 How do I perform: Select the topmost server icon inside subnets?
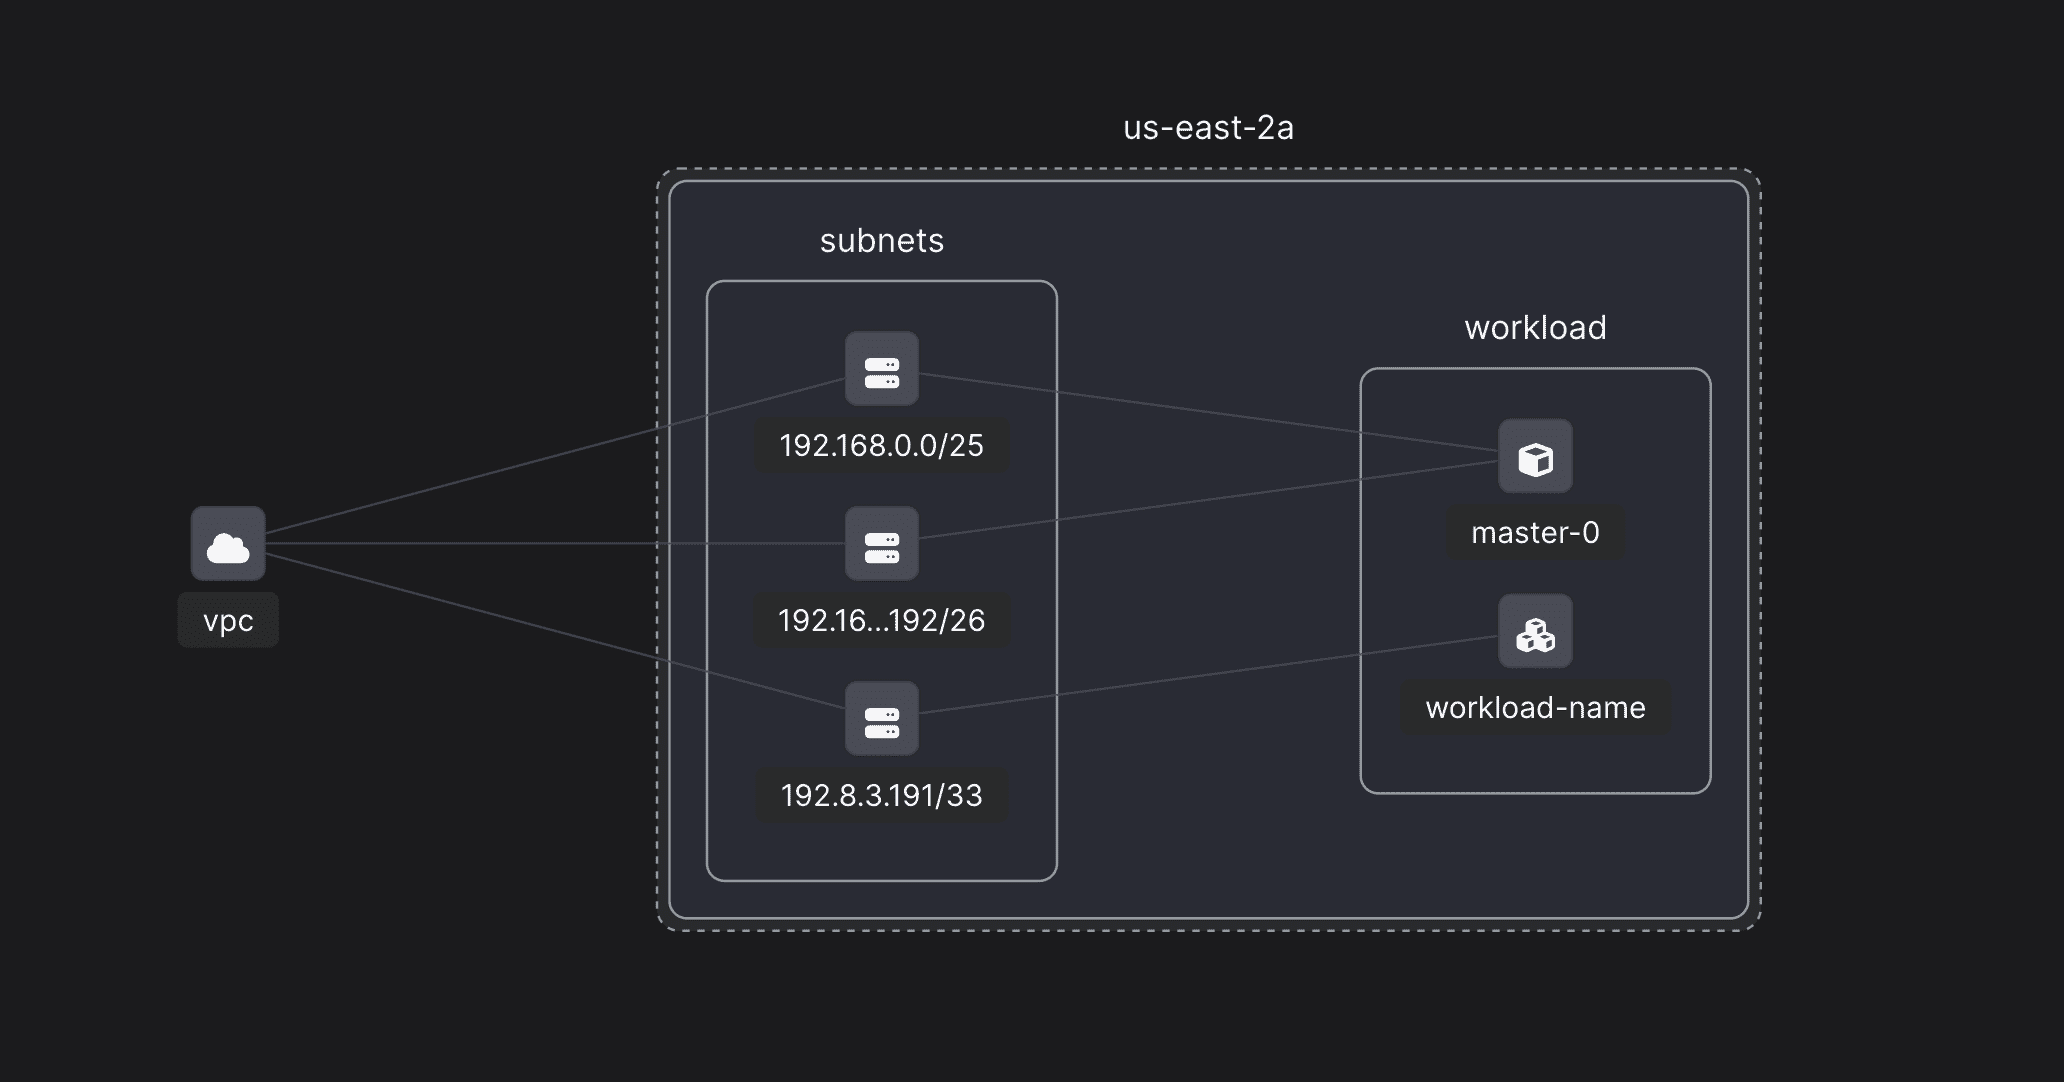pyautogui.click(x=882, y=369)
